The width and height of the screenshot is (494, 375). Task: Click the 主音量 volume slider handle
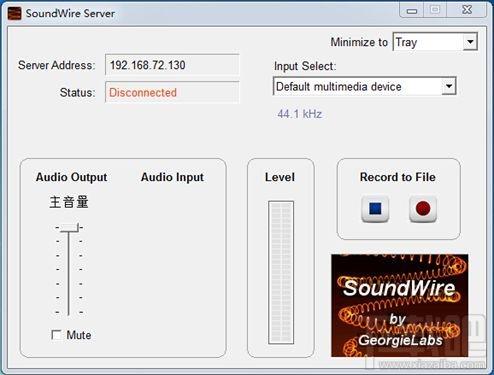69,228
